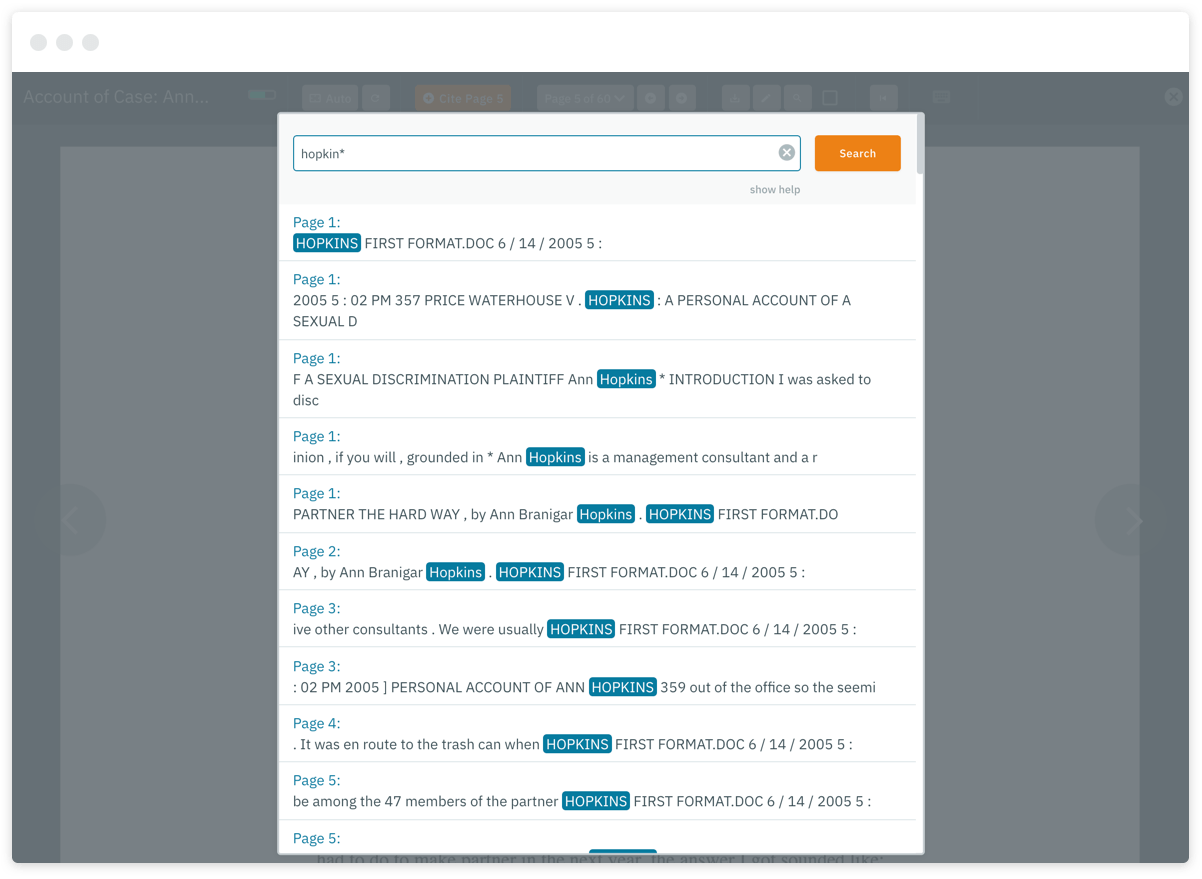This screenshot has width=1202, height=879.
Task: Enable Auto mode in the toolbar
Action: (329, 97)
